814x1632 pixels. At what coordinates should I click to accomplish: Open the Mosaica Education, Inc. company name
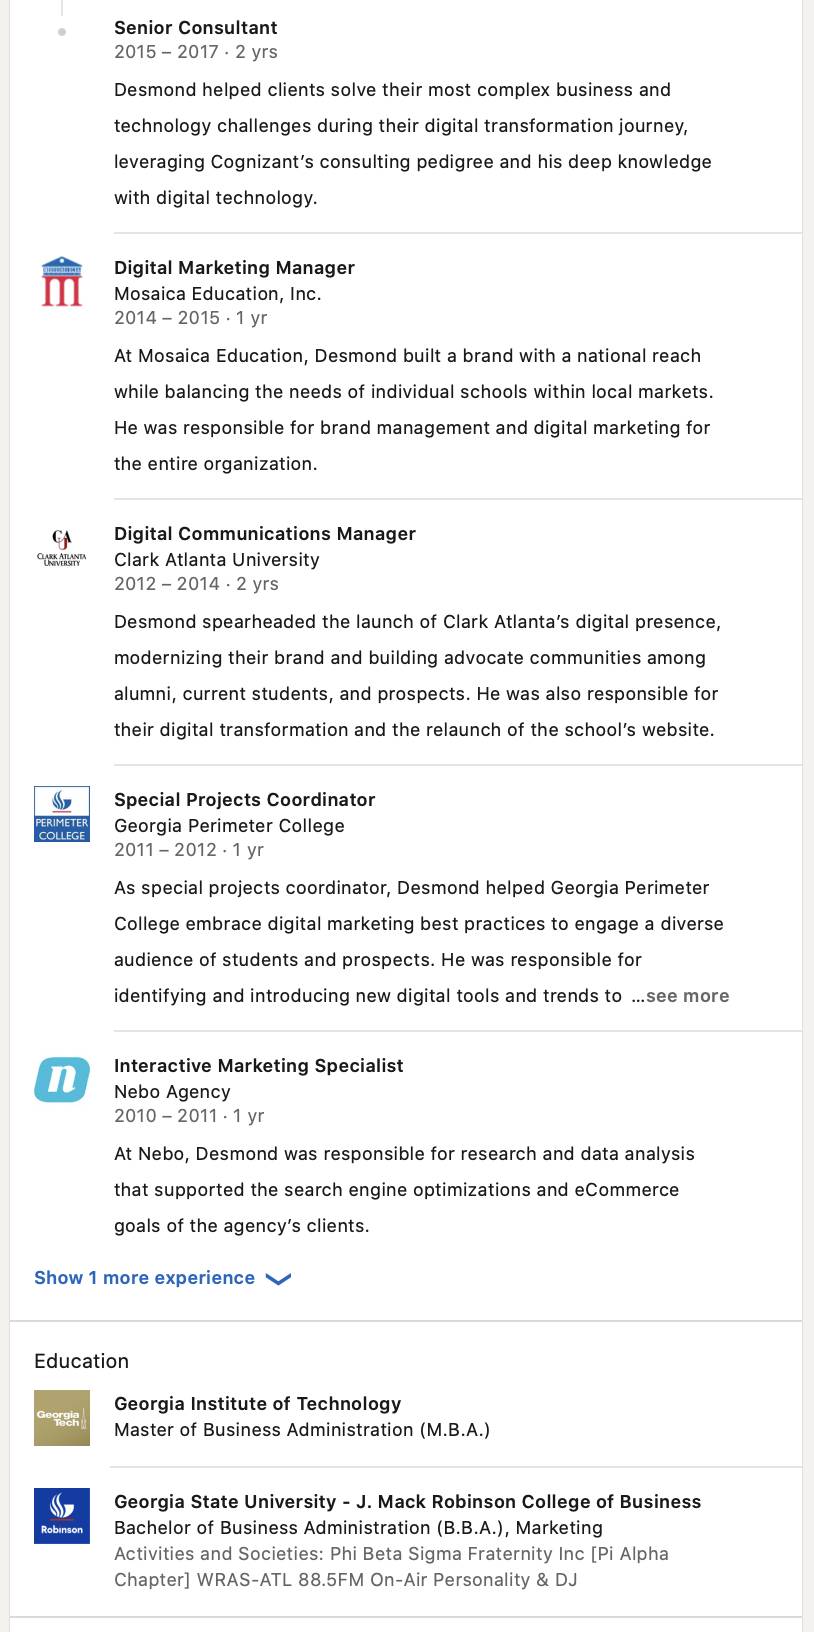[x=217, y=294]
